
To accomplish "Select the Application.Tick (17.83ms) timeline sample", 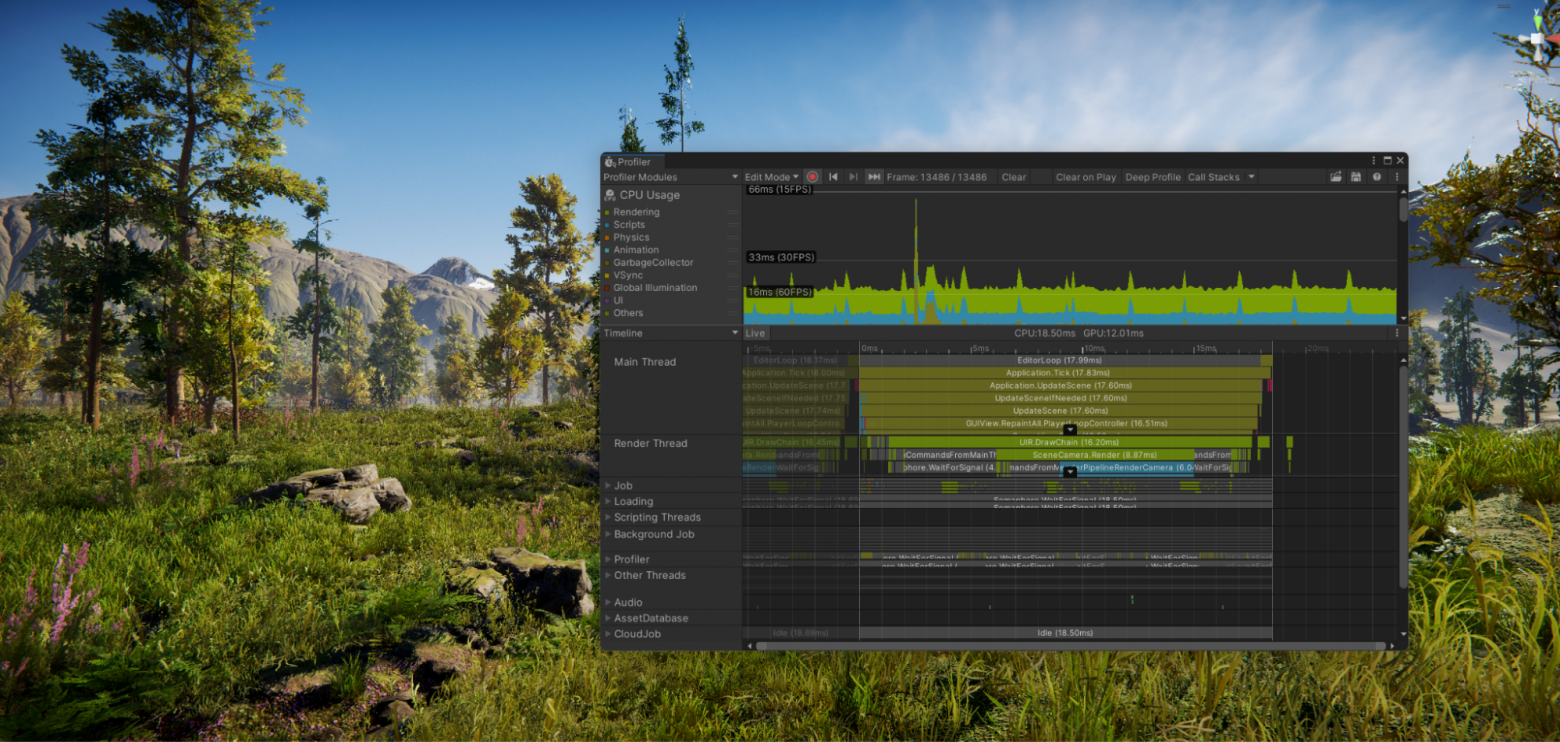I will point(1060,373).
